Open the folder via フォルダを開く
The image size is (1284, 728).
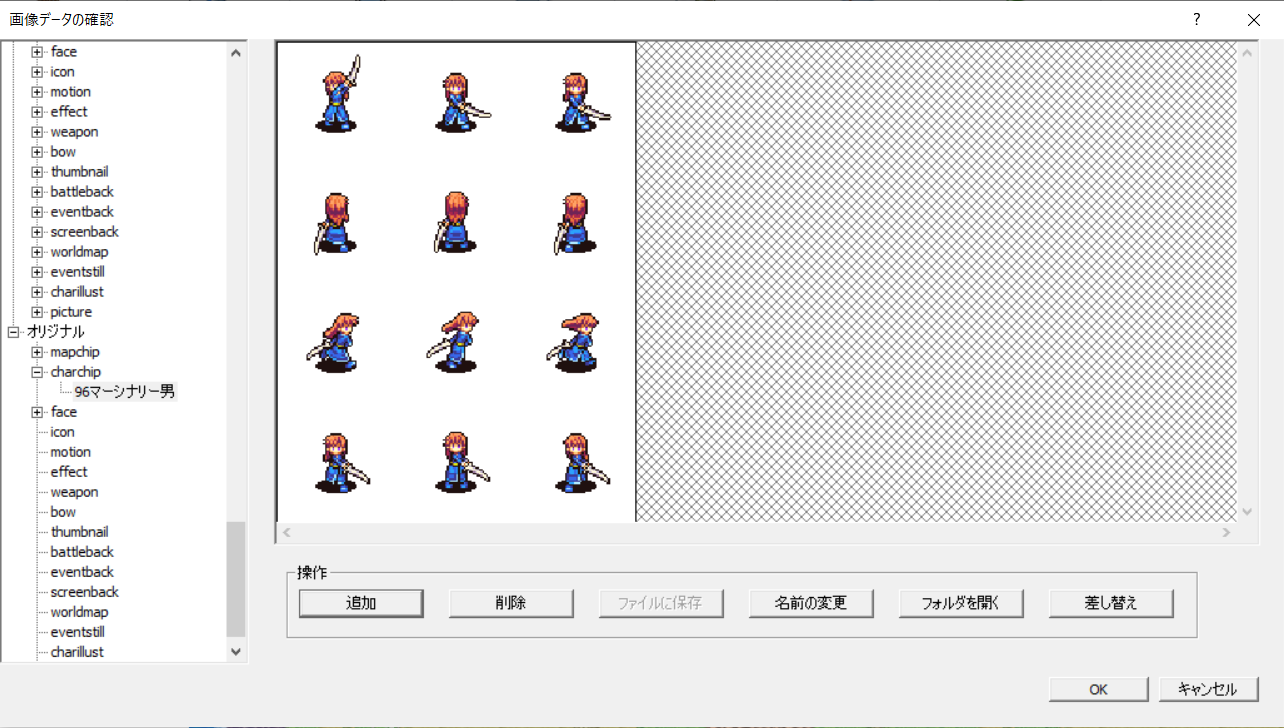click(x=960, y=603)
